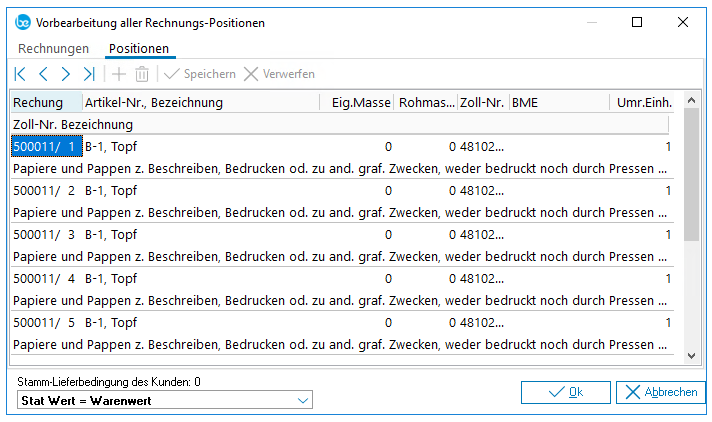Switch to the Rechnungen tab

[x=53, y=48]
